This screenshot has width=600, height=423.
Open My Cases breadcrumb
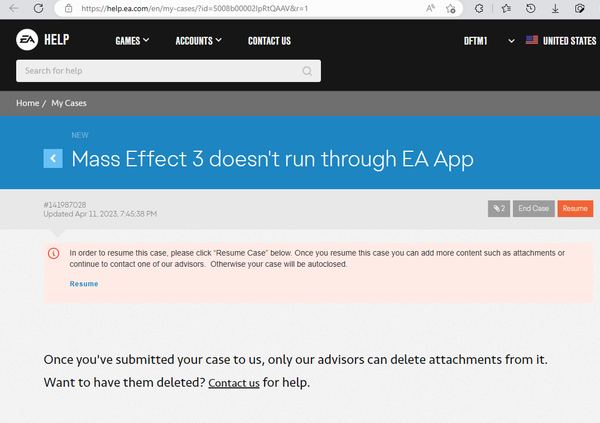pyautogui.click(x=69, y=103)
